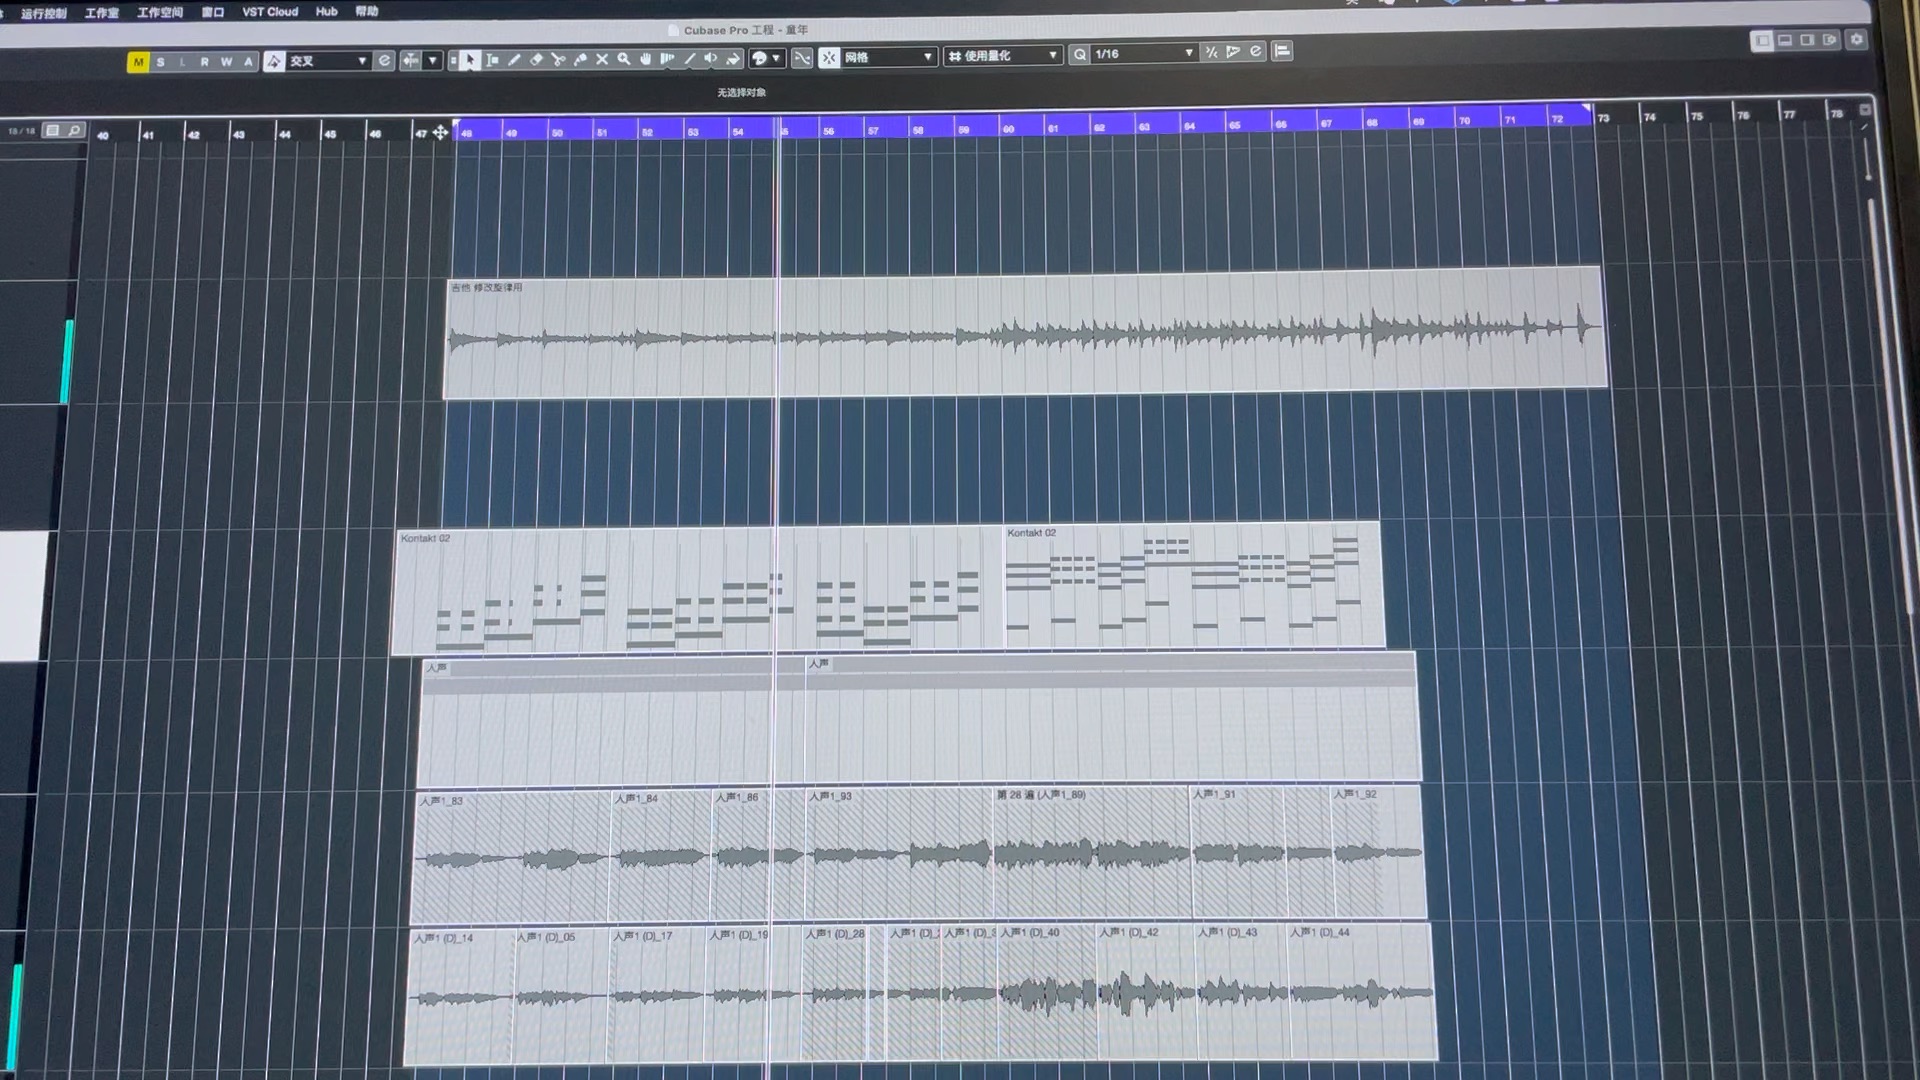Select the Mute X tool
Image resolution: width=1920 pixels, height=1080 pixels.
click(x=602, y=60)
